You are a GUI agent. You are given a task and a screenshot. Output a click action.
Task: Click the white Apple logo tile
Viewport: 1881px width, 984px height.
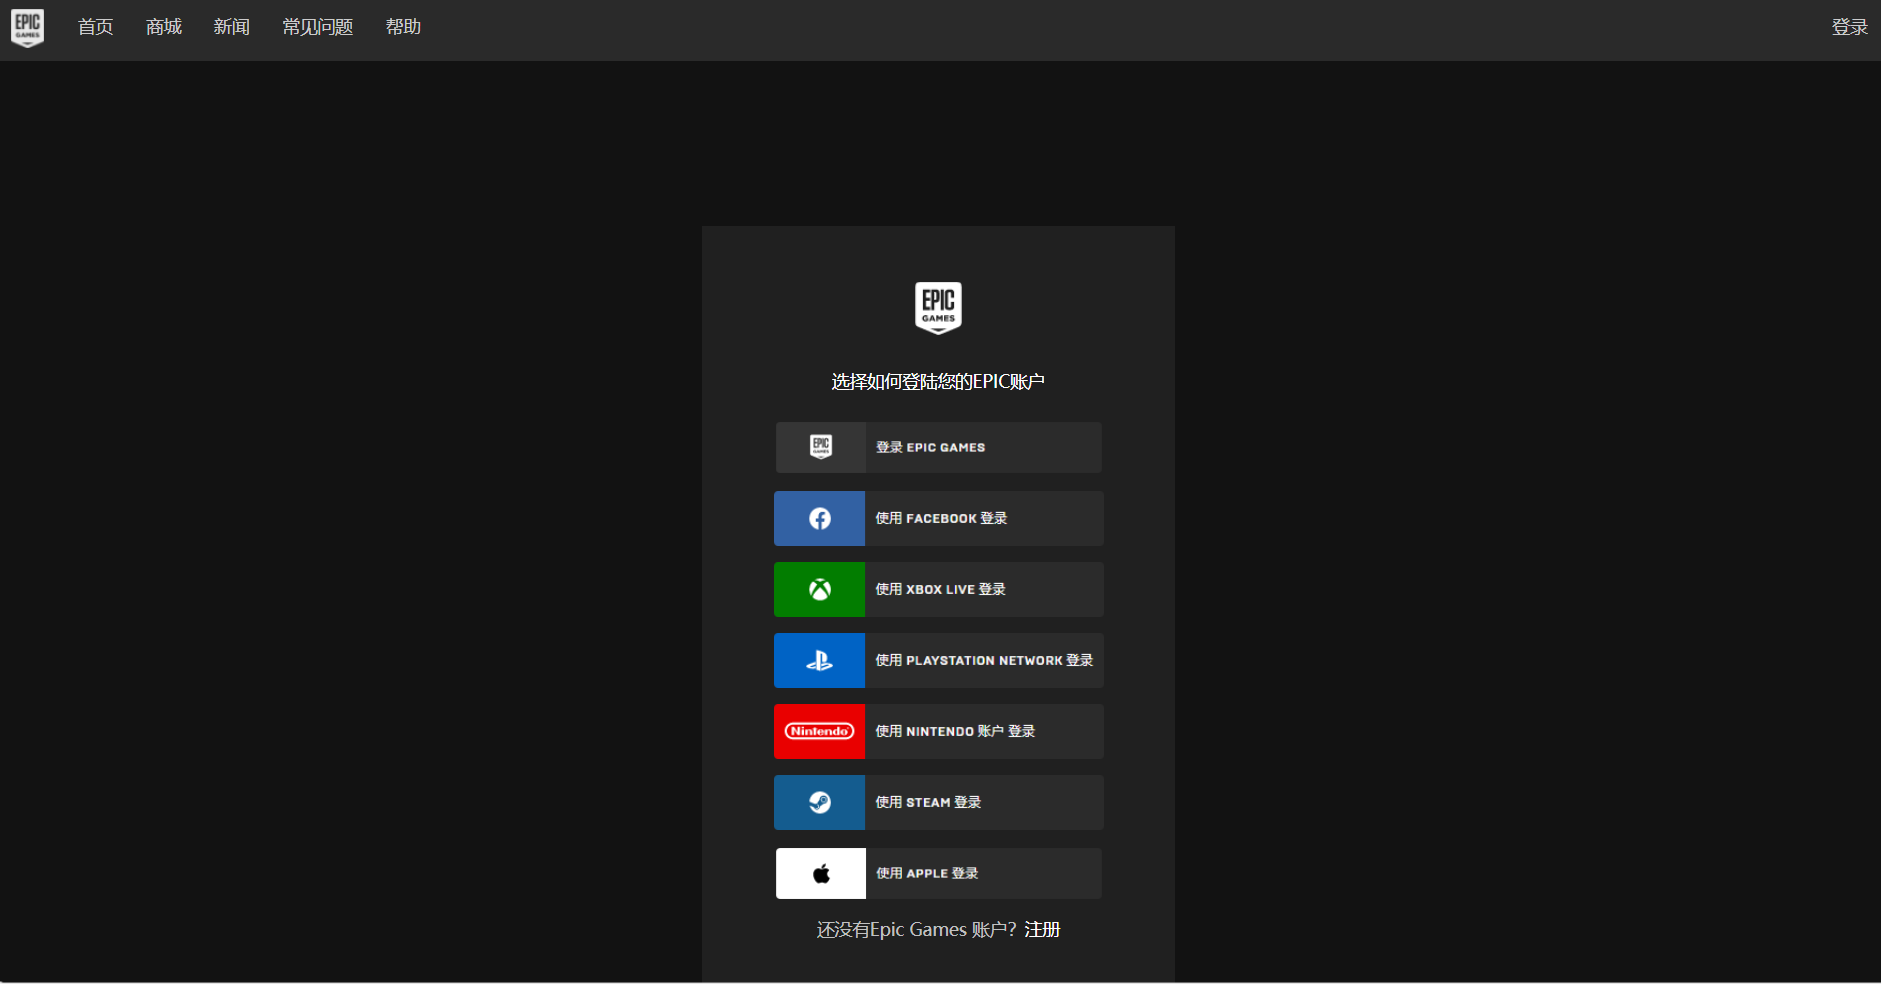click(x=820, y=873)
